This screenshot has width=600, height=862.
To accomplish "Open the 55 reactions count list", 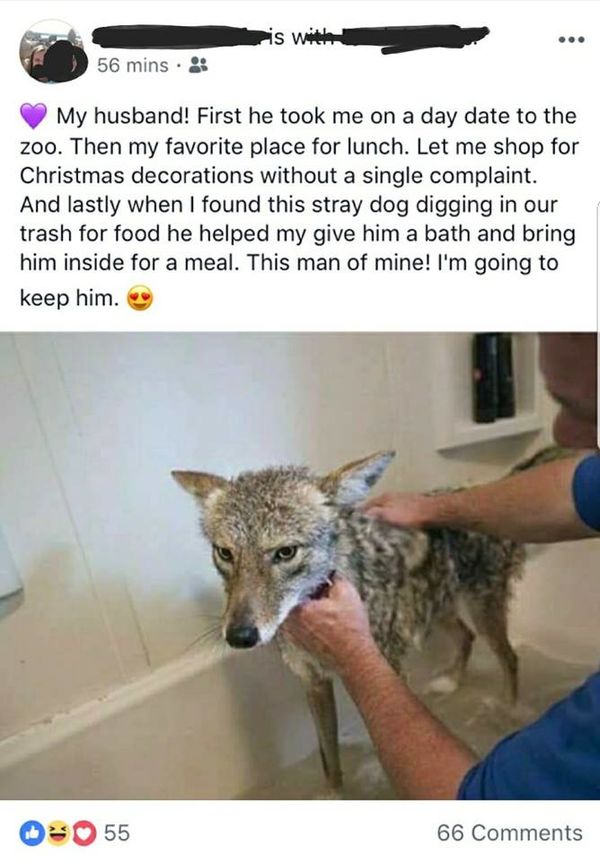I will (117, 833).
